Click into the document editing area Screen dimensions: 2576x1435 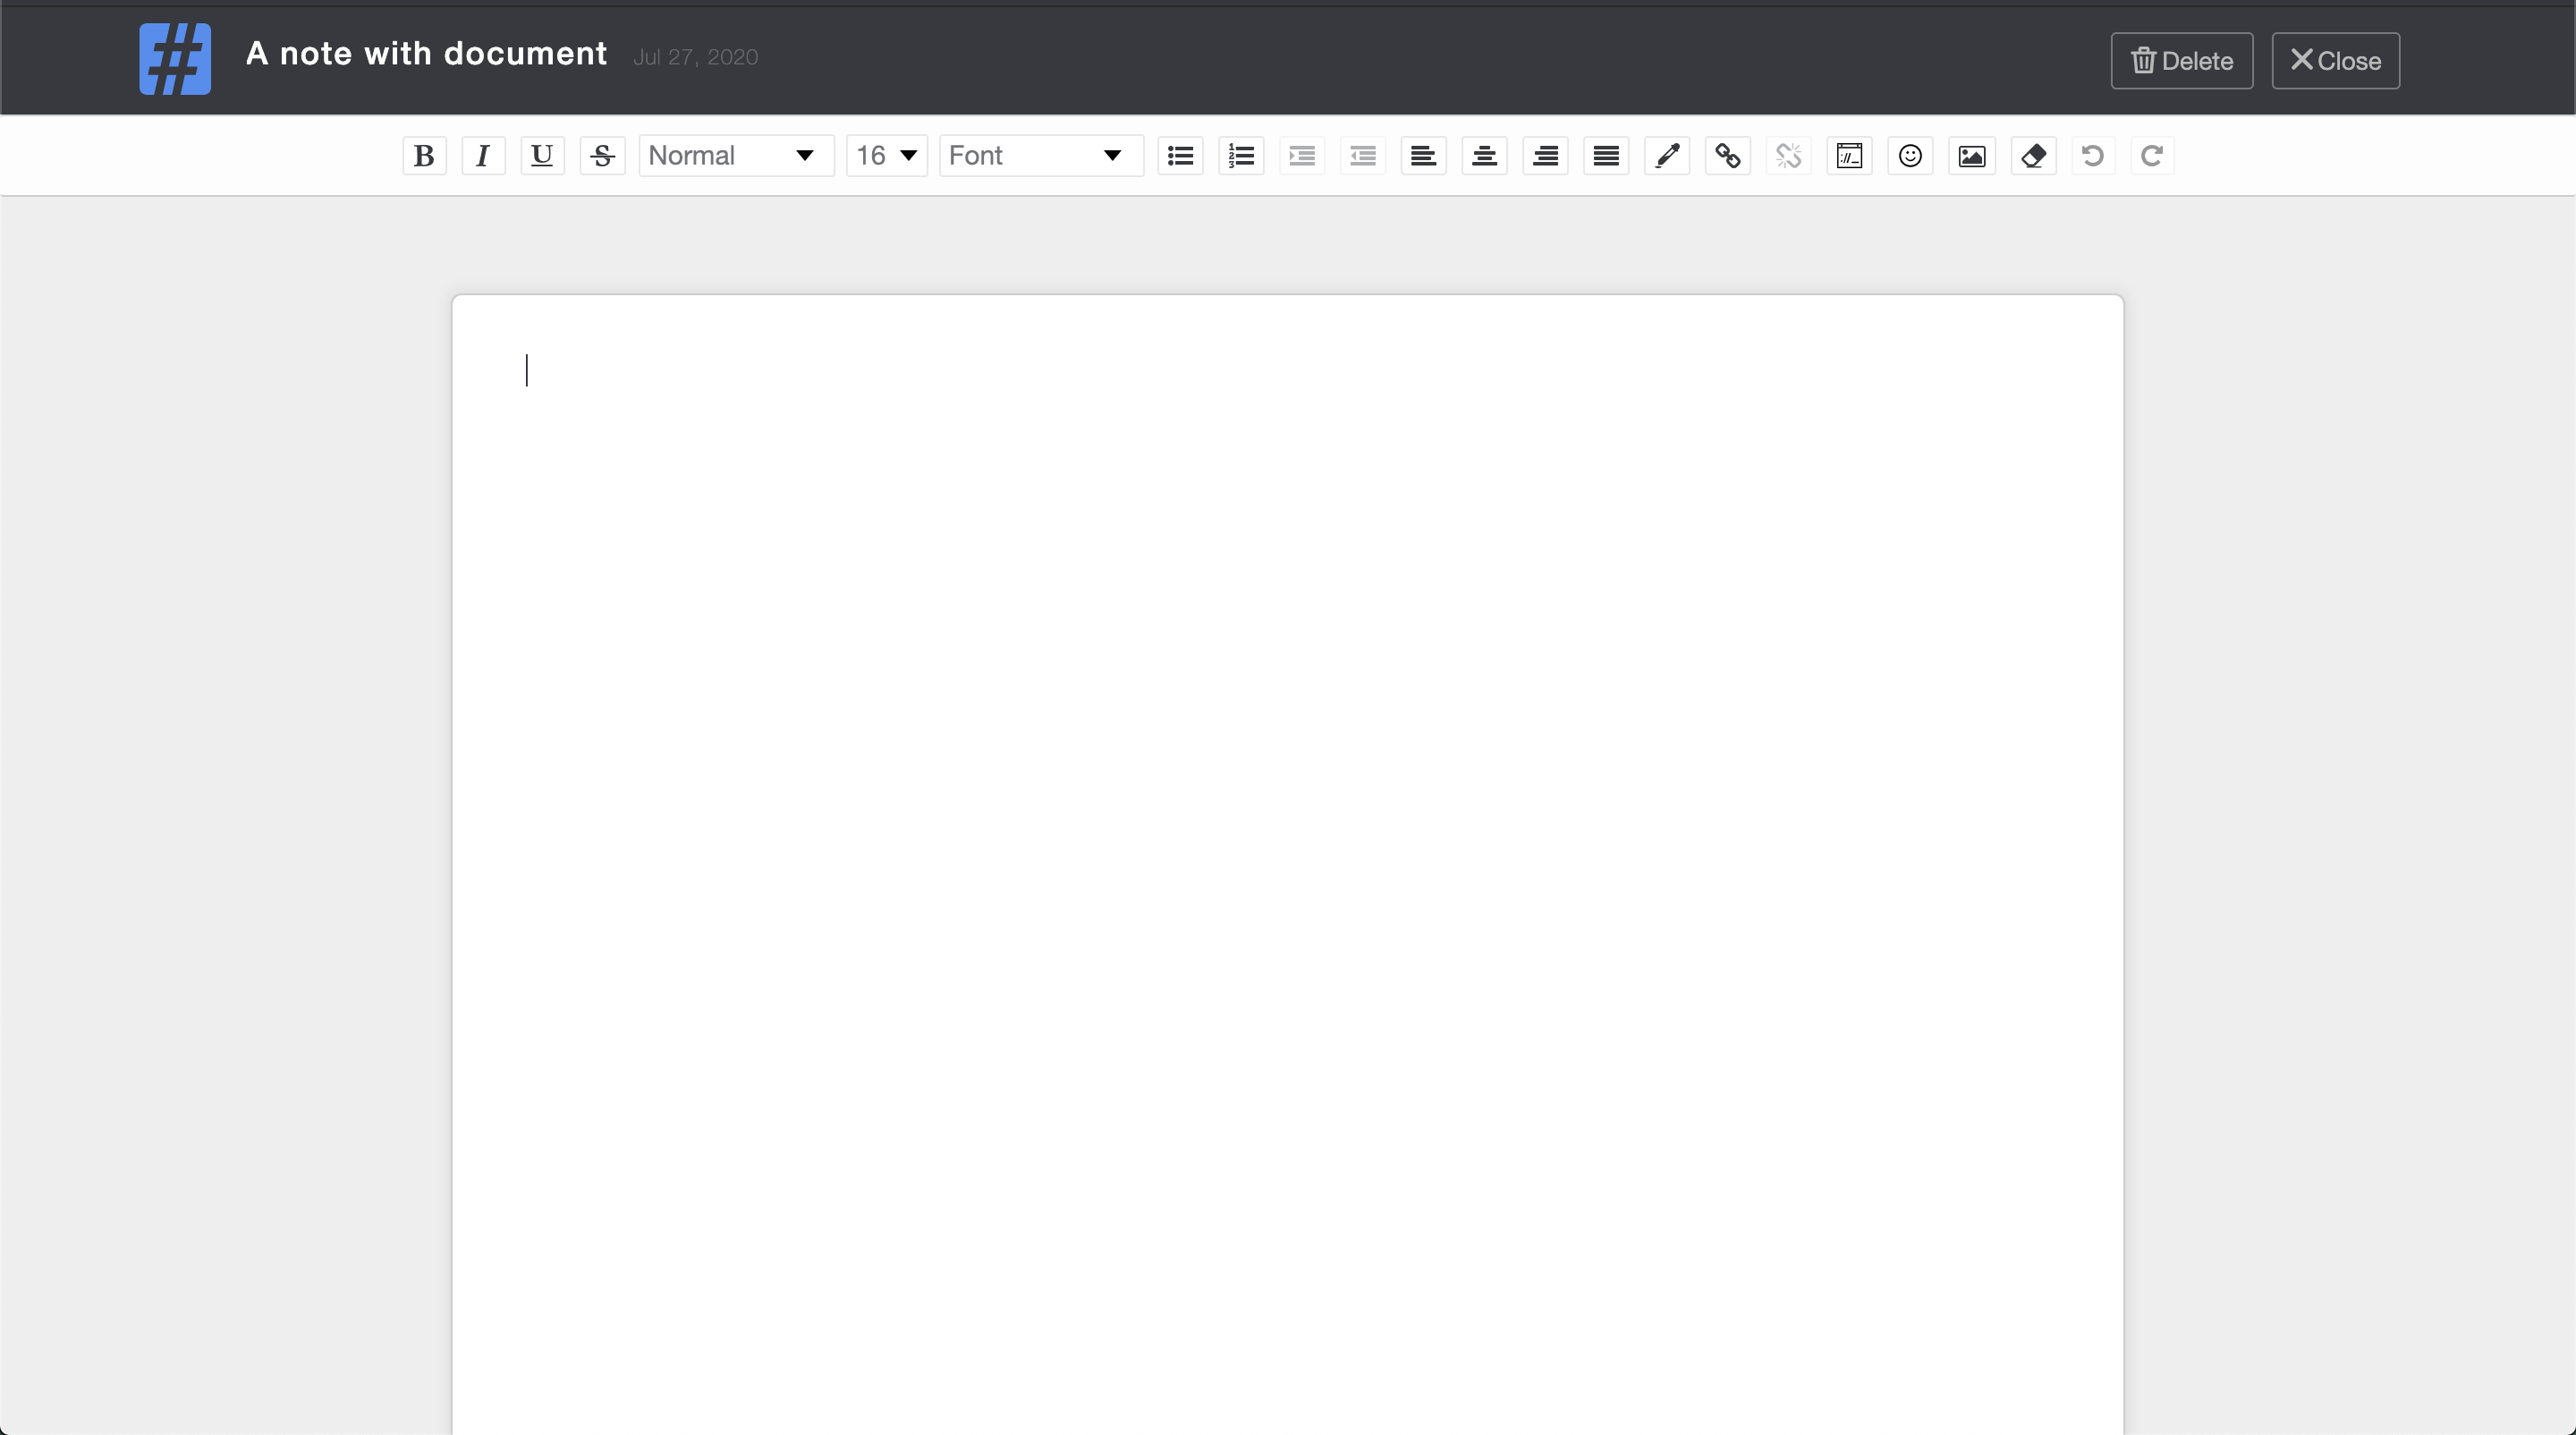pyautogui.click(x=1288, y=864)
